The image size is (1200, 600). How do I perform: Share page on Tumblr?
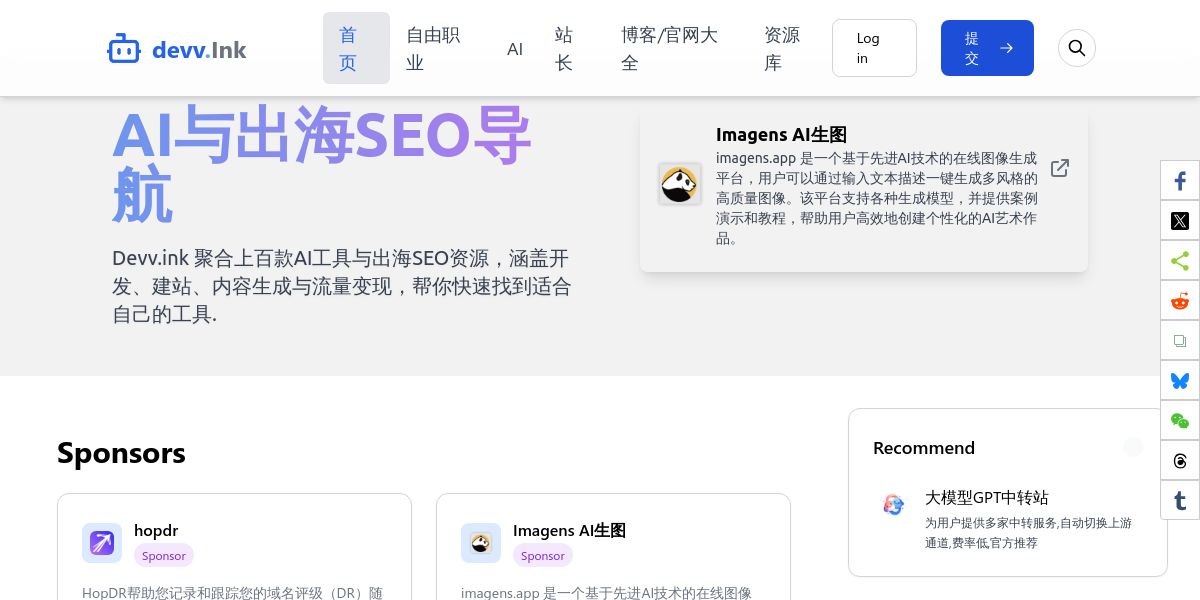[1180, 501]
